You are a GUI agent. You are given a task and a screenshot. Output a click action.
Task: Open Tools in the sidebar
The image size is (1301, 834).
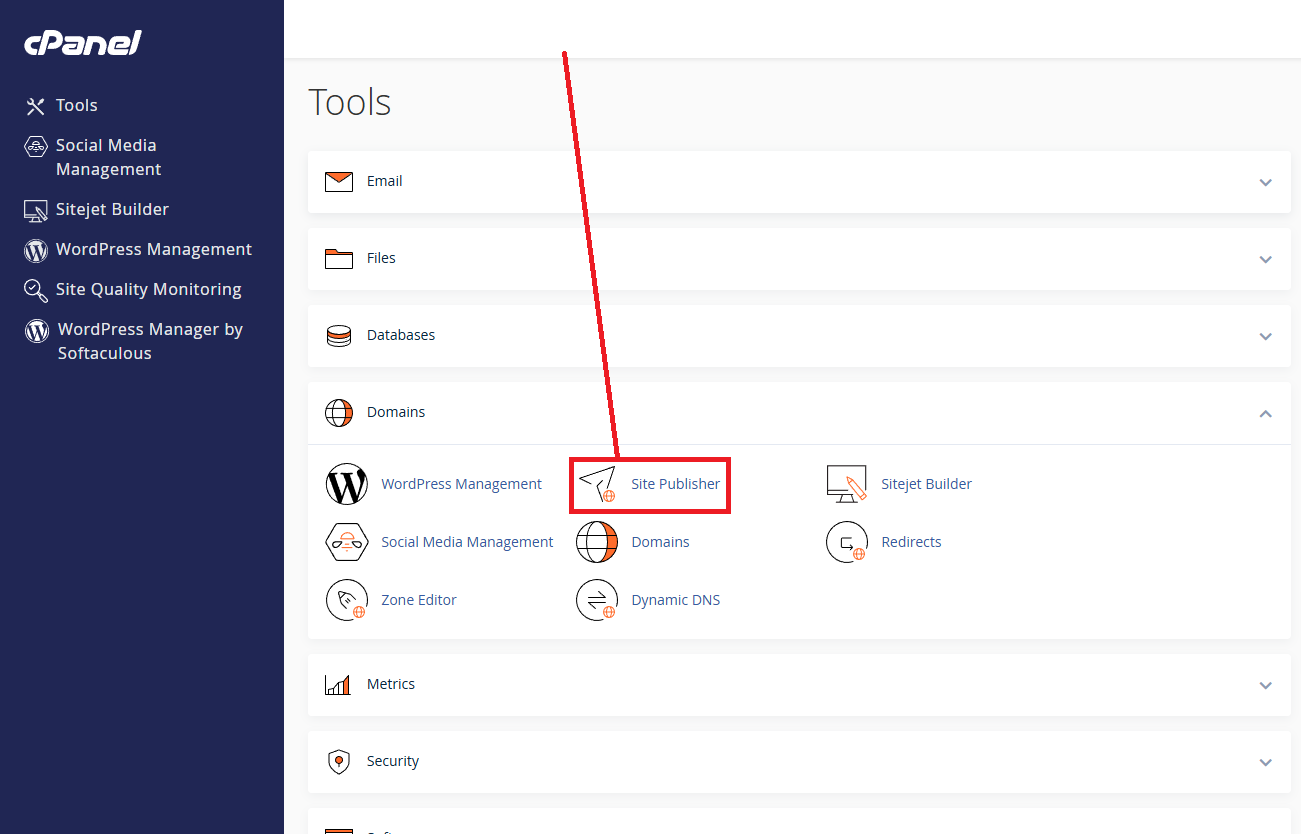tap(77, 105)
